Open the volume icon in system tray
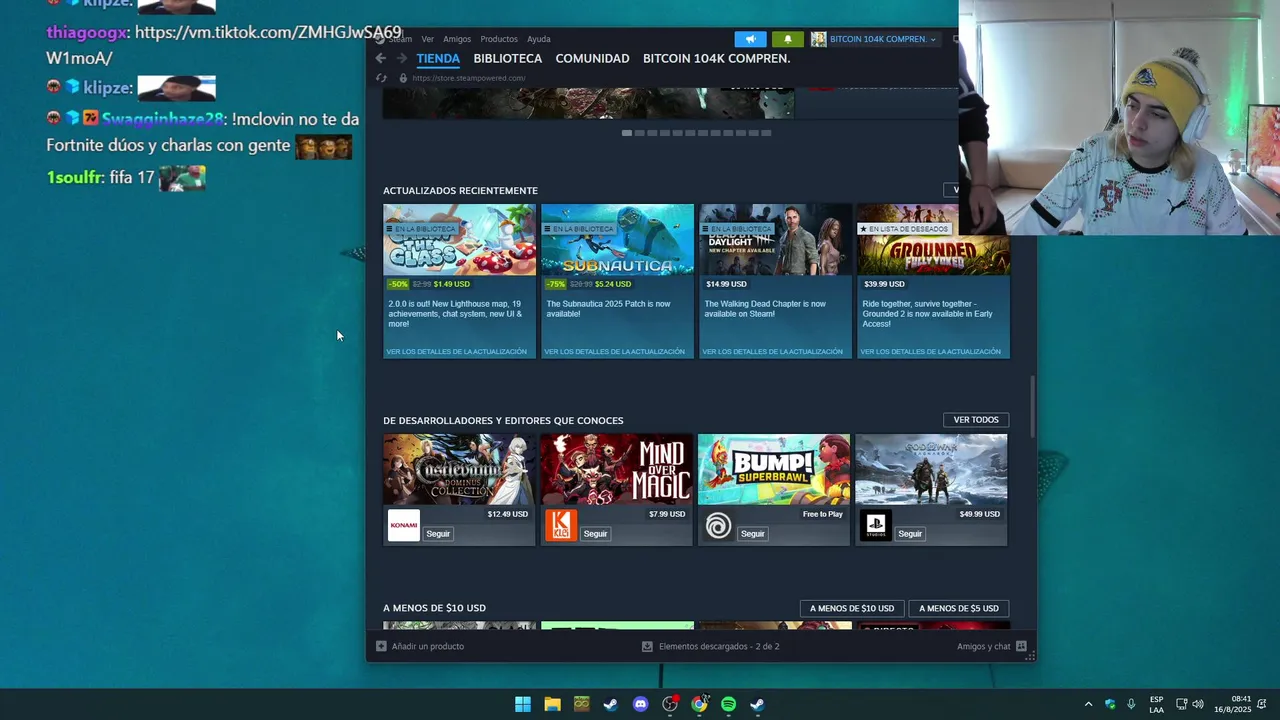The width and height of the screenshot is (1280, 720). tap(1198, 704)
